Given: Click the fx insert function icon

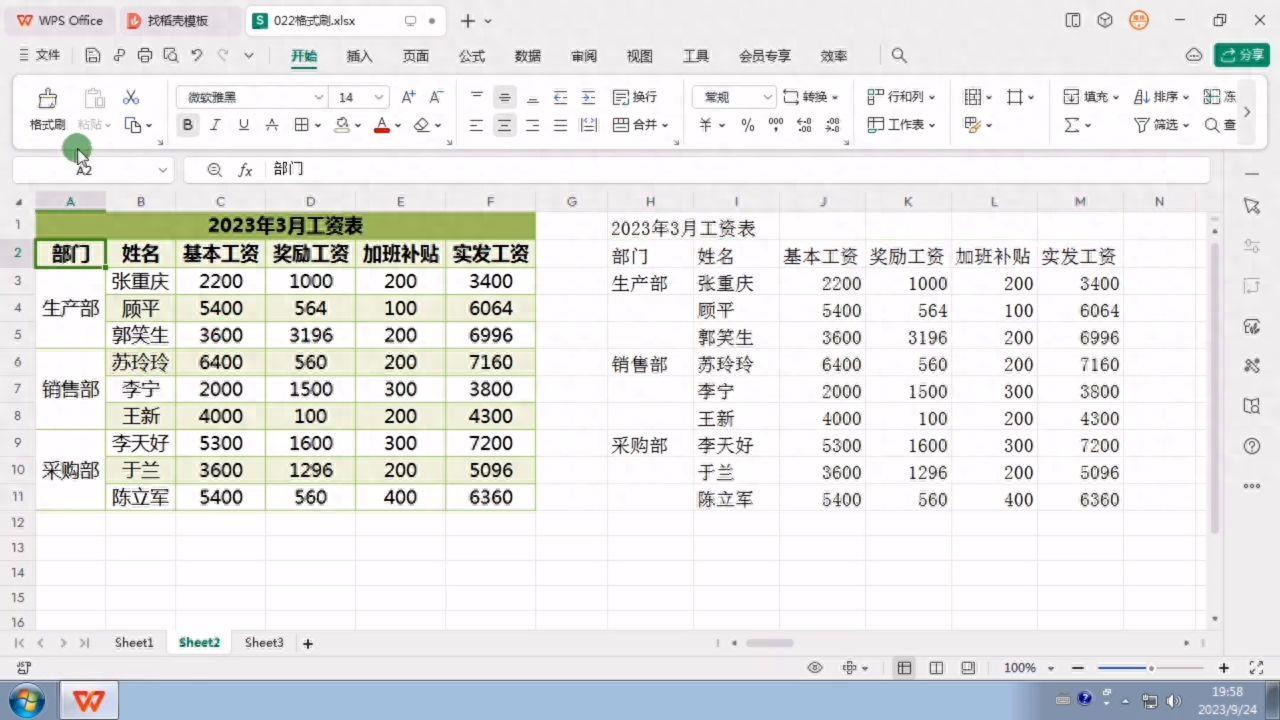Looking at the screenshot, I should 245,170.
